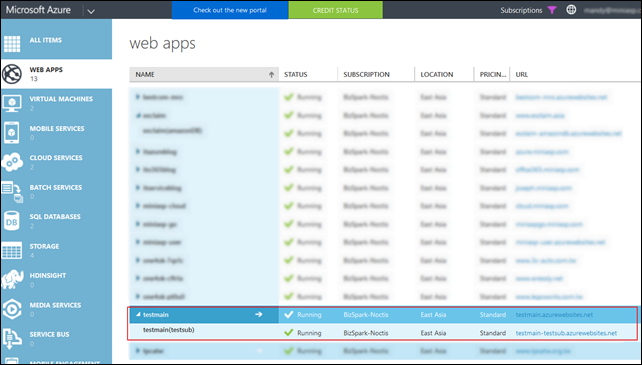
Task: Open Virtual Machines monitor icon
Action: coord(12,103)
